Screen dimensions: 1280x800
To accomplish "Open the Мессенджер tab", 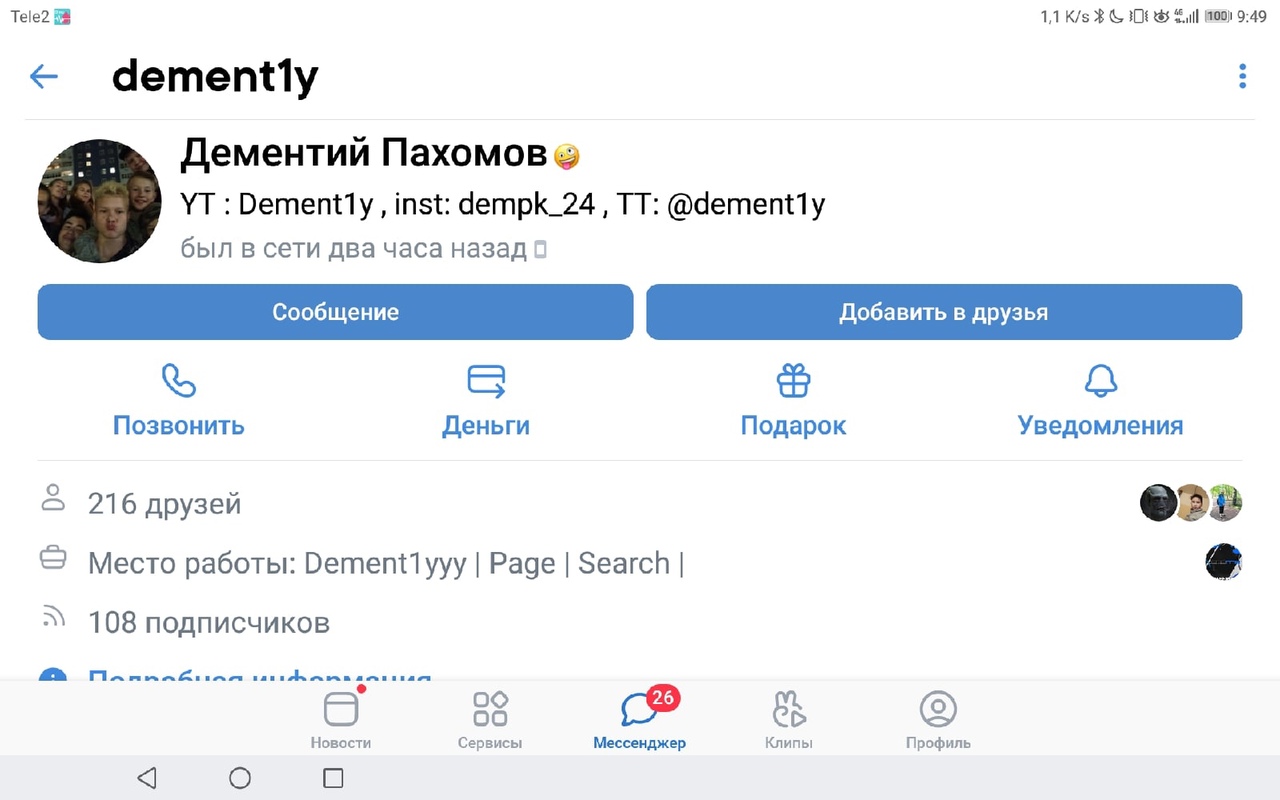I will (x=639, y=720).
